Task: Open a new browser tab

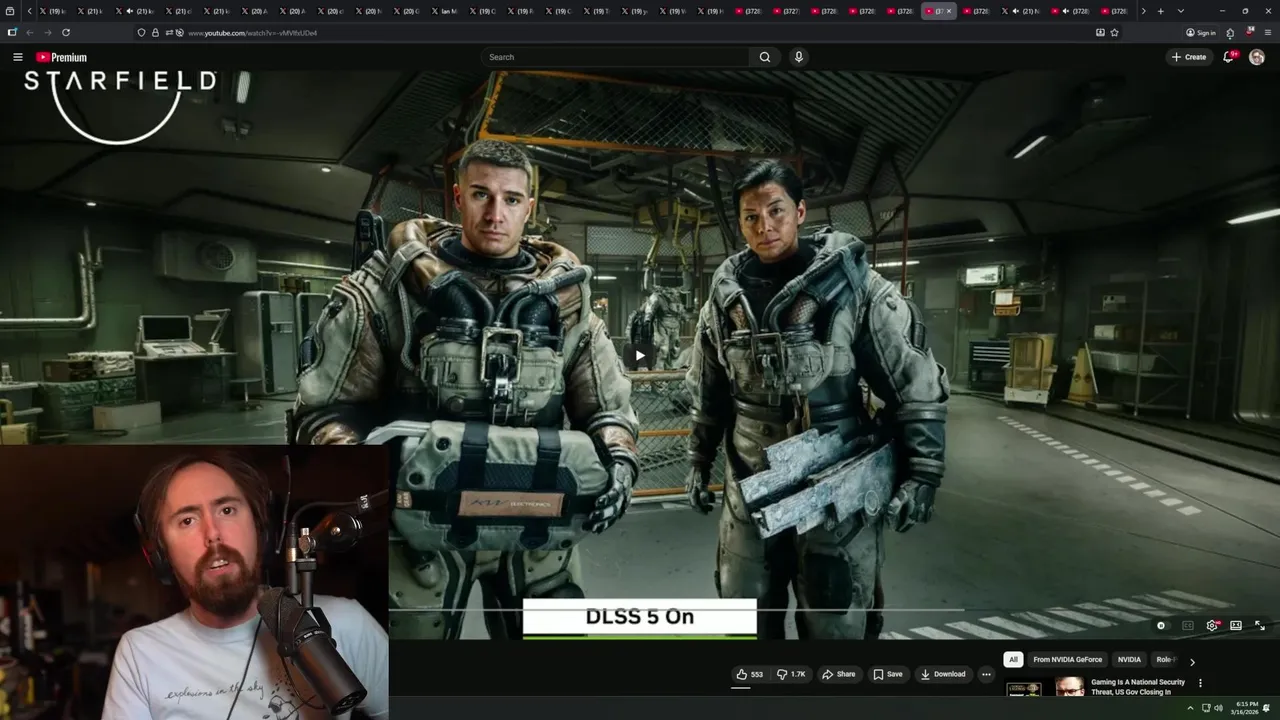Action: coord(1160,11)
